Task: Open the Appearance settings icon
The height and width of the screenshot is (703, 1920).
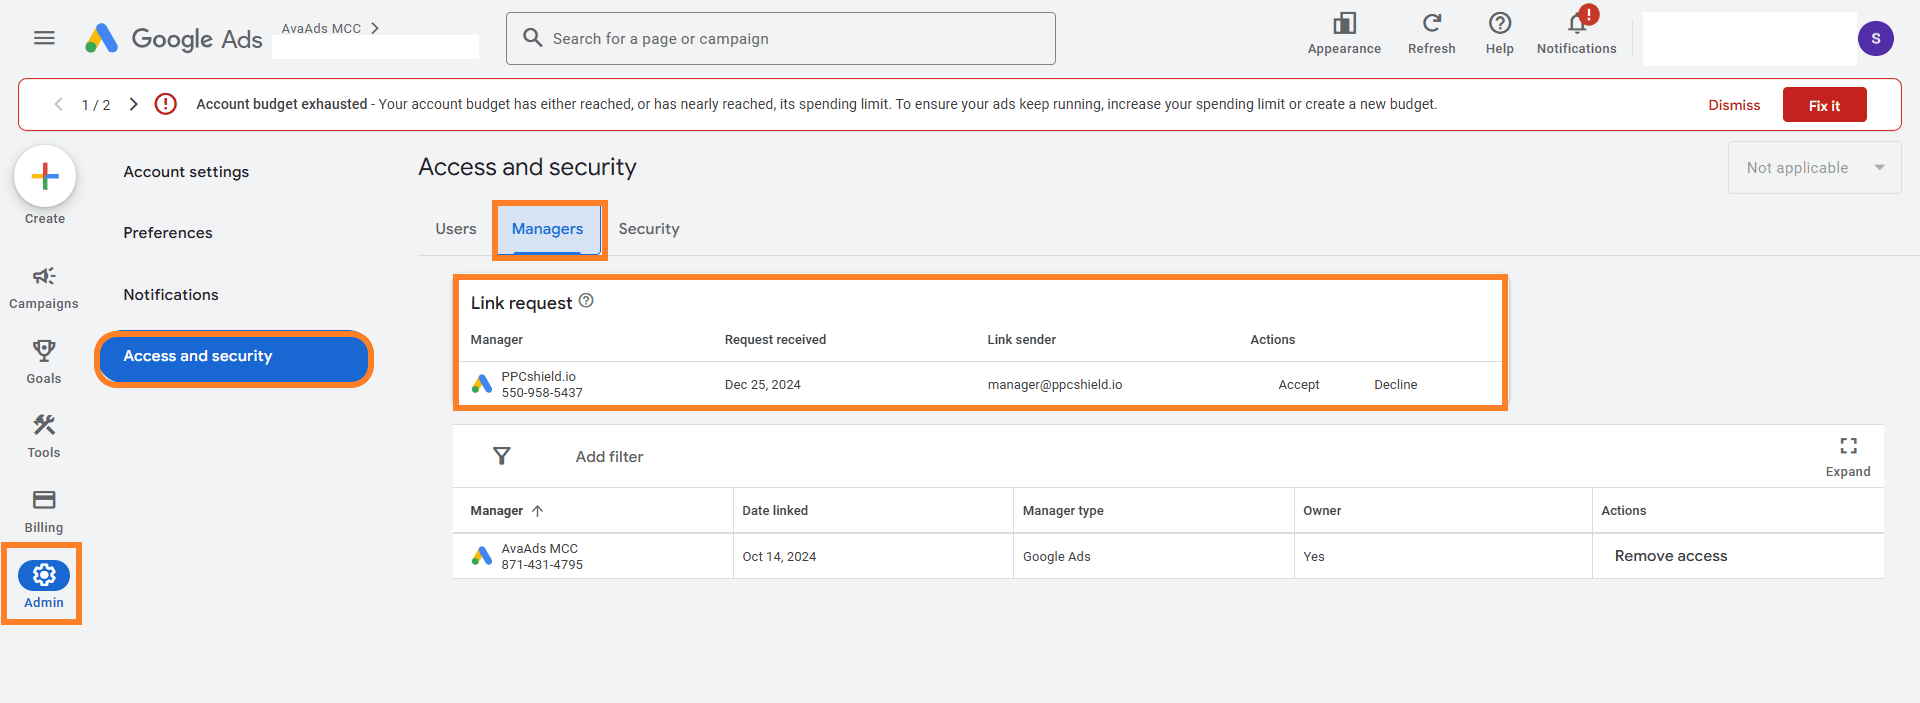Action: point(1344,24)
